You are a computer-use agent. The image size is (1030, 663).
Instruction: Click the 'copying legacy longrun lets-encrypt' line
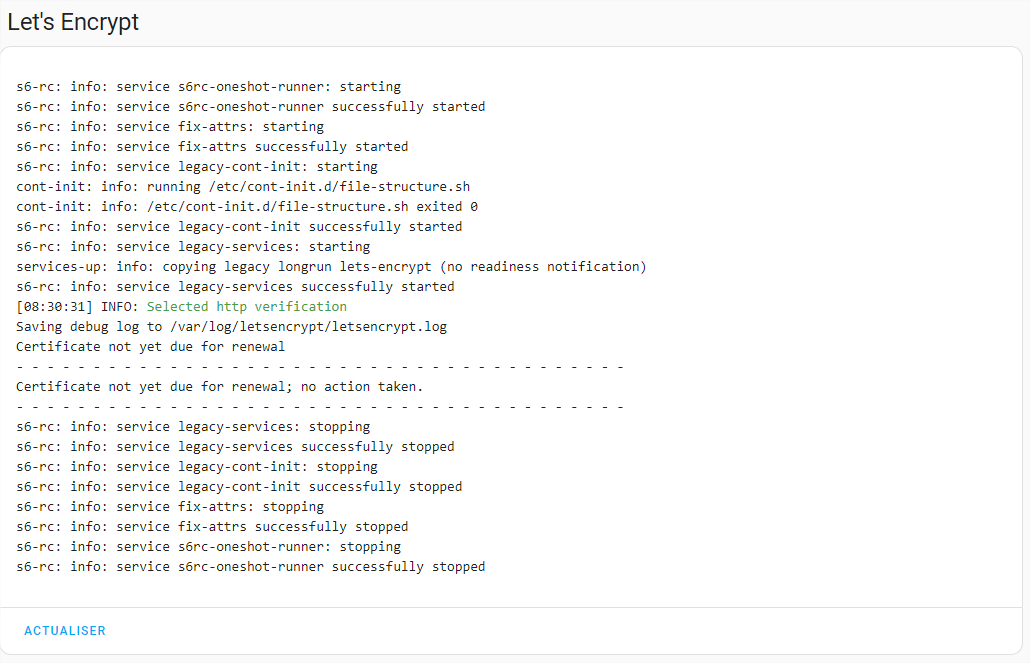tap(331, 267)
